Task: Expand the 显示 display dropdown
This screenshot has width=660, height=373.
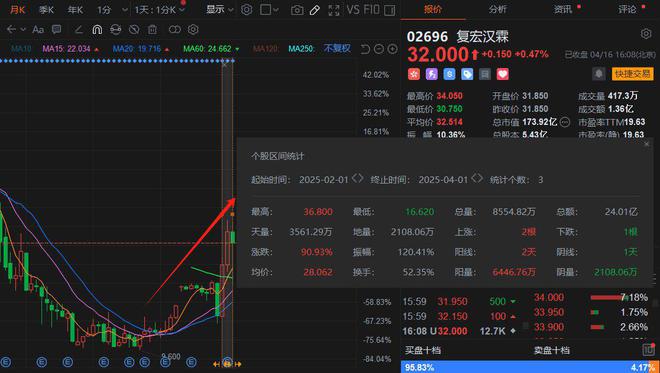Action: pyautogui.click(x=220, y=10)
